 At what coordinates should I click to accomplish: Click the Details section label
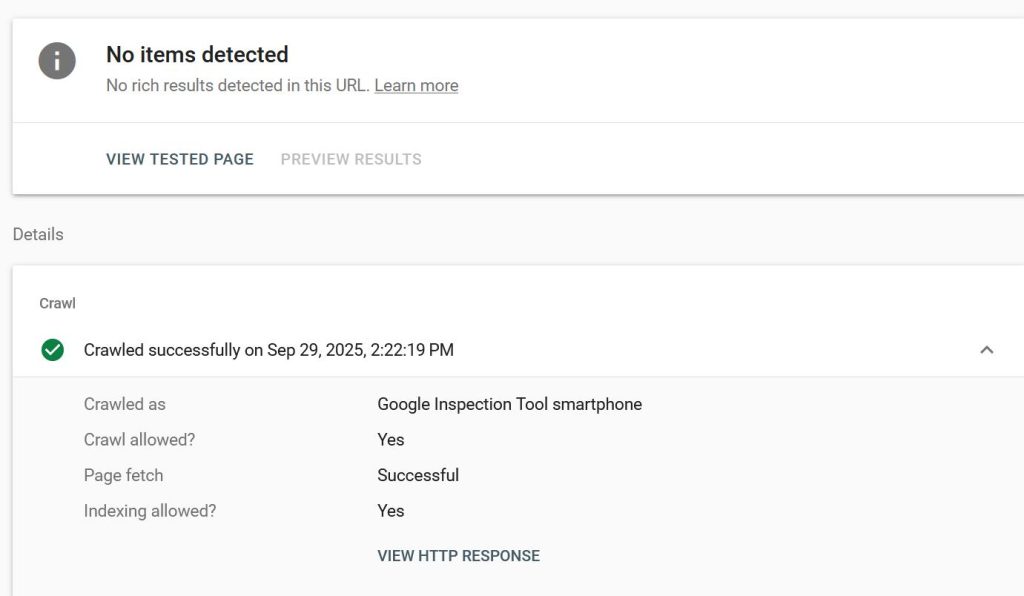(38, 234)
